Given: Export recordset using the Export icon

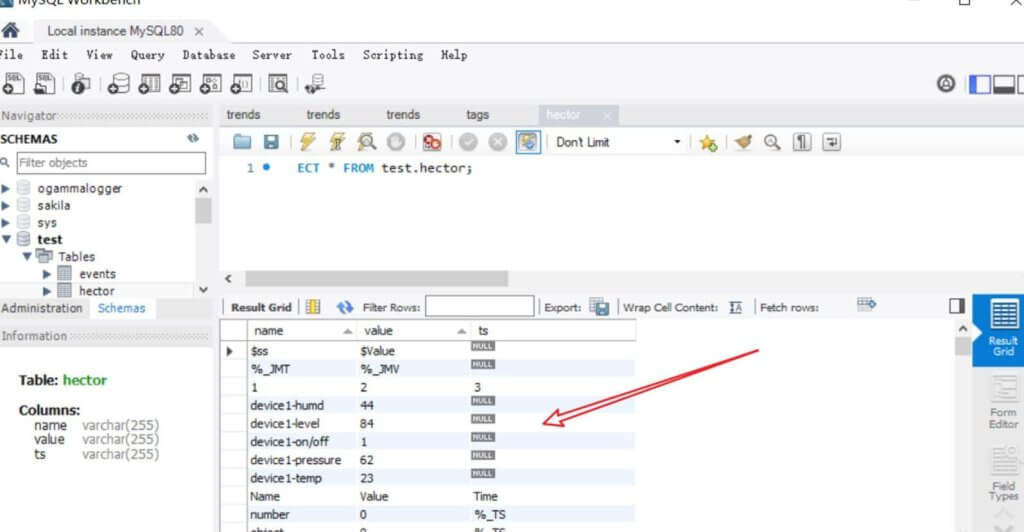Looking at the screenshot, I should coord(599,307).
